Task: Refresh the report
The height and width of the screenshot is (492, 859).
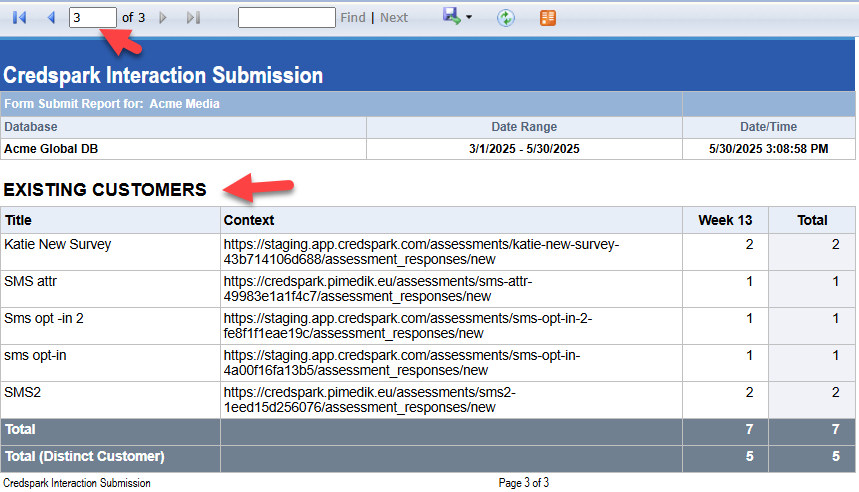Action: point(506,18)
